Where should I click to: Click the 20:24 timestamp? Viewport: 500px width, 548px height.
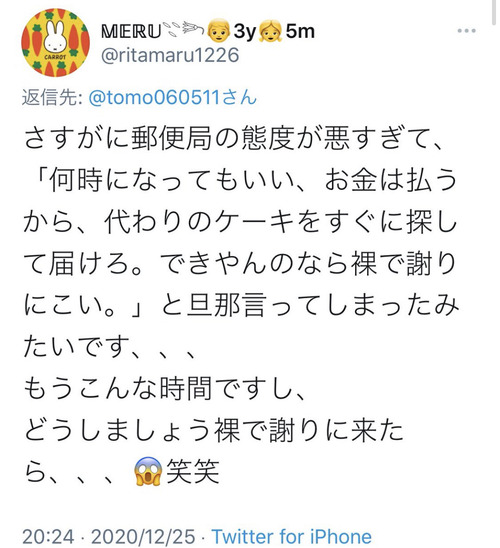(x=48, y=536)
